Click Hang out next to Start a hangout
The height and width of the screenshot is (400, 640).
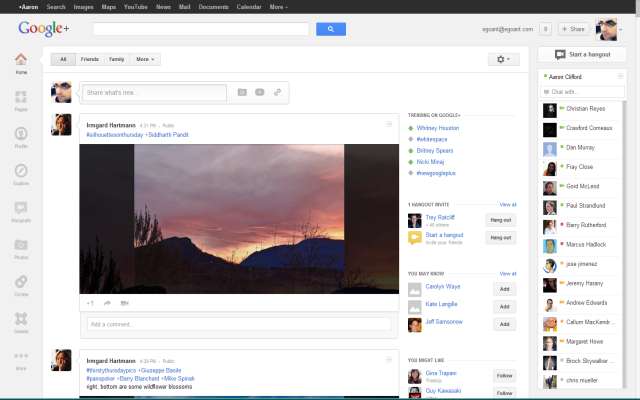point(501,238)
